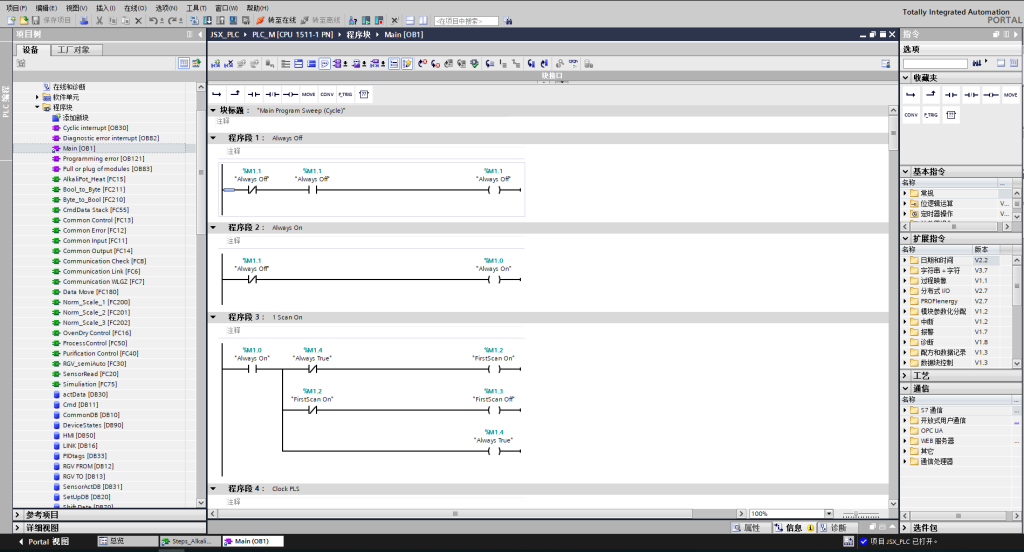Open the 工具 menu
This screenshot has height=552, width=1024.
[196, 8]
